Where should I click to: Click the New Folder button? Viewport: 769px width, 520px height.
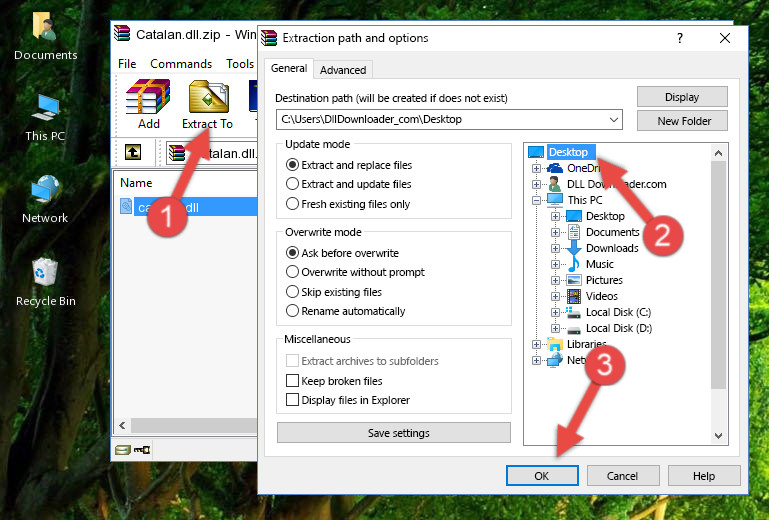682,121
